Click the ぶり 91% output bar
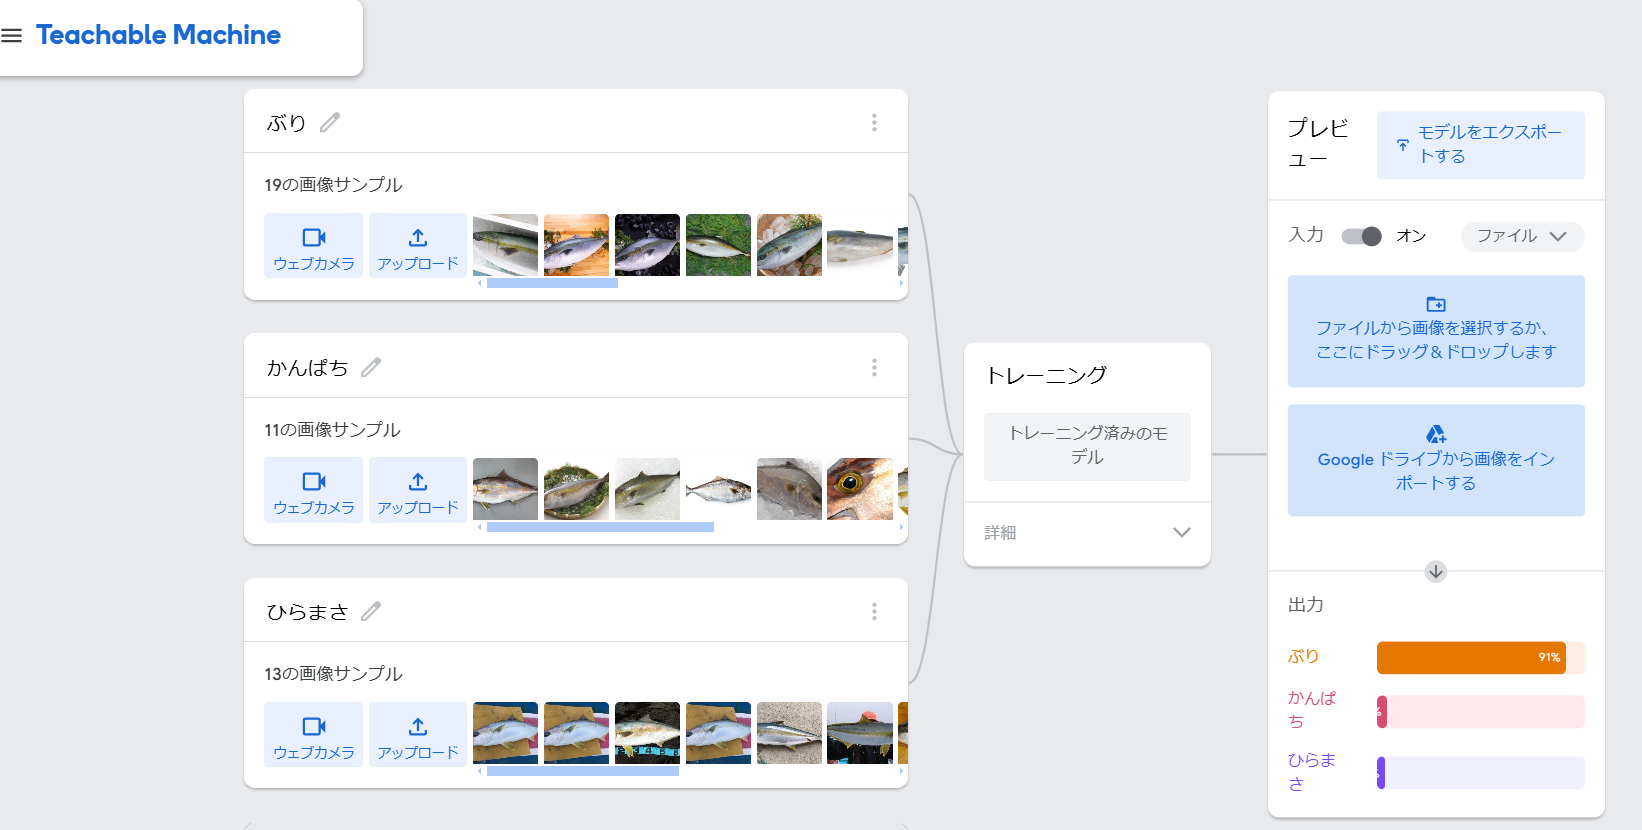The height and width of the screenshot is (830, 1642). (1480, 658)
